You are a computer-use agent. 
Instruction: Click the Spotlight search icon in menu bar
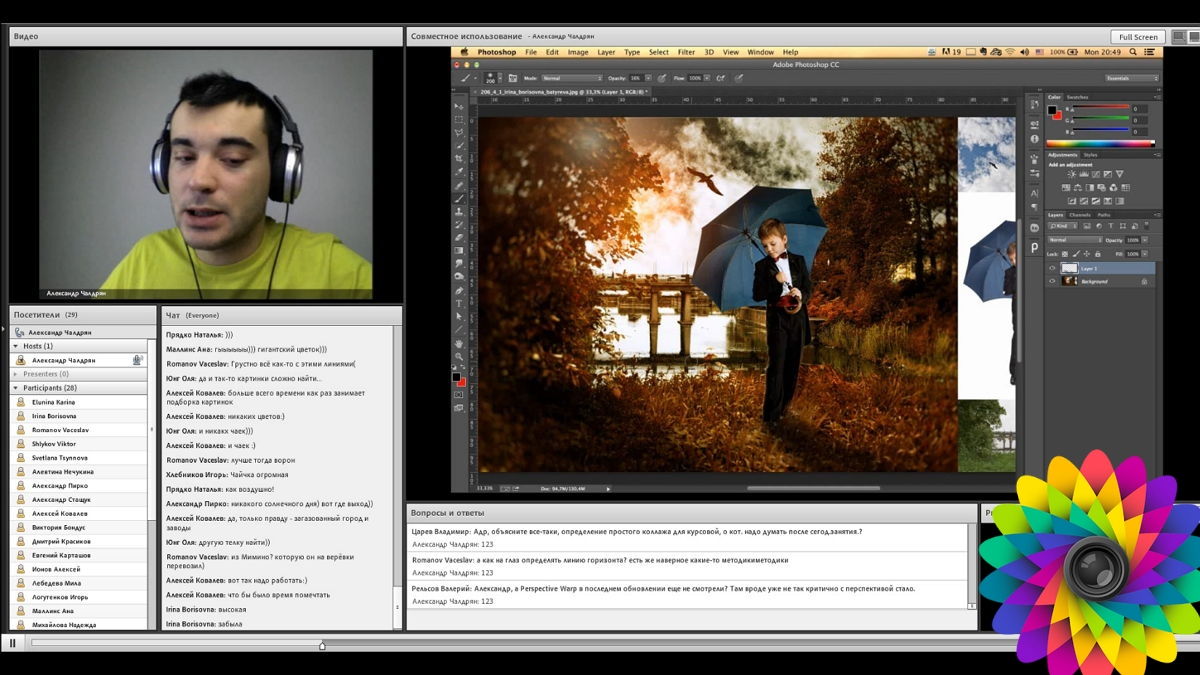coord(1135,52)
